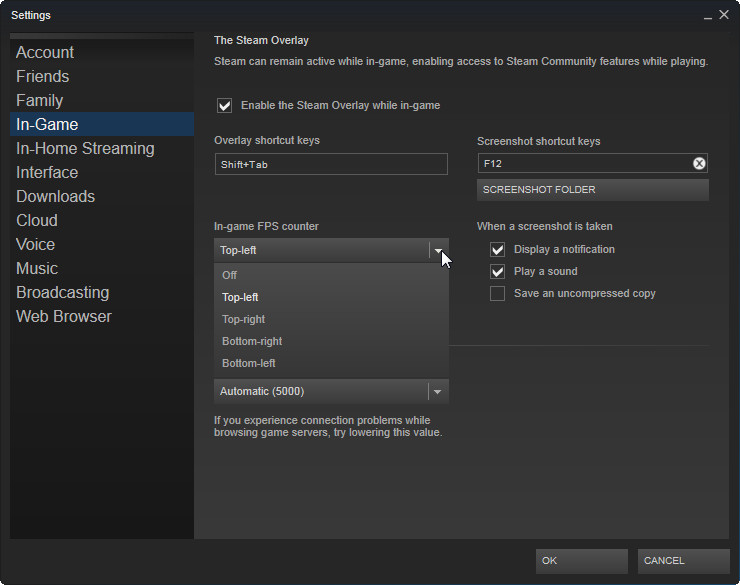Screen dimensions: 740x585
Task: Discard changes with CANCEL button
Action: pos(683,561)
